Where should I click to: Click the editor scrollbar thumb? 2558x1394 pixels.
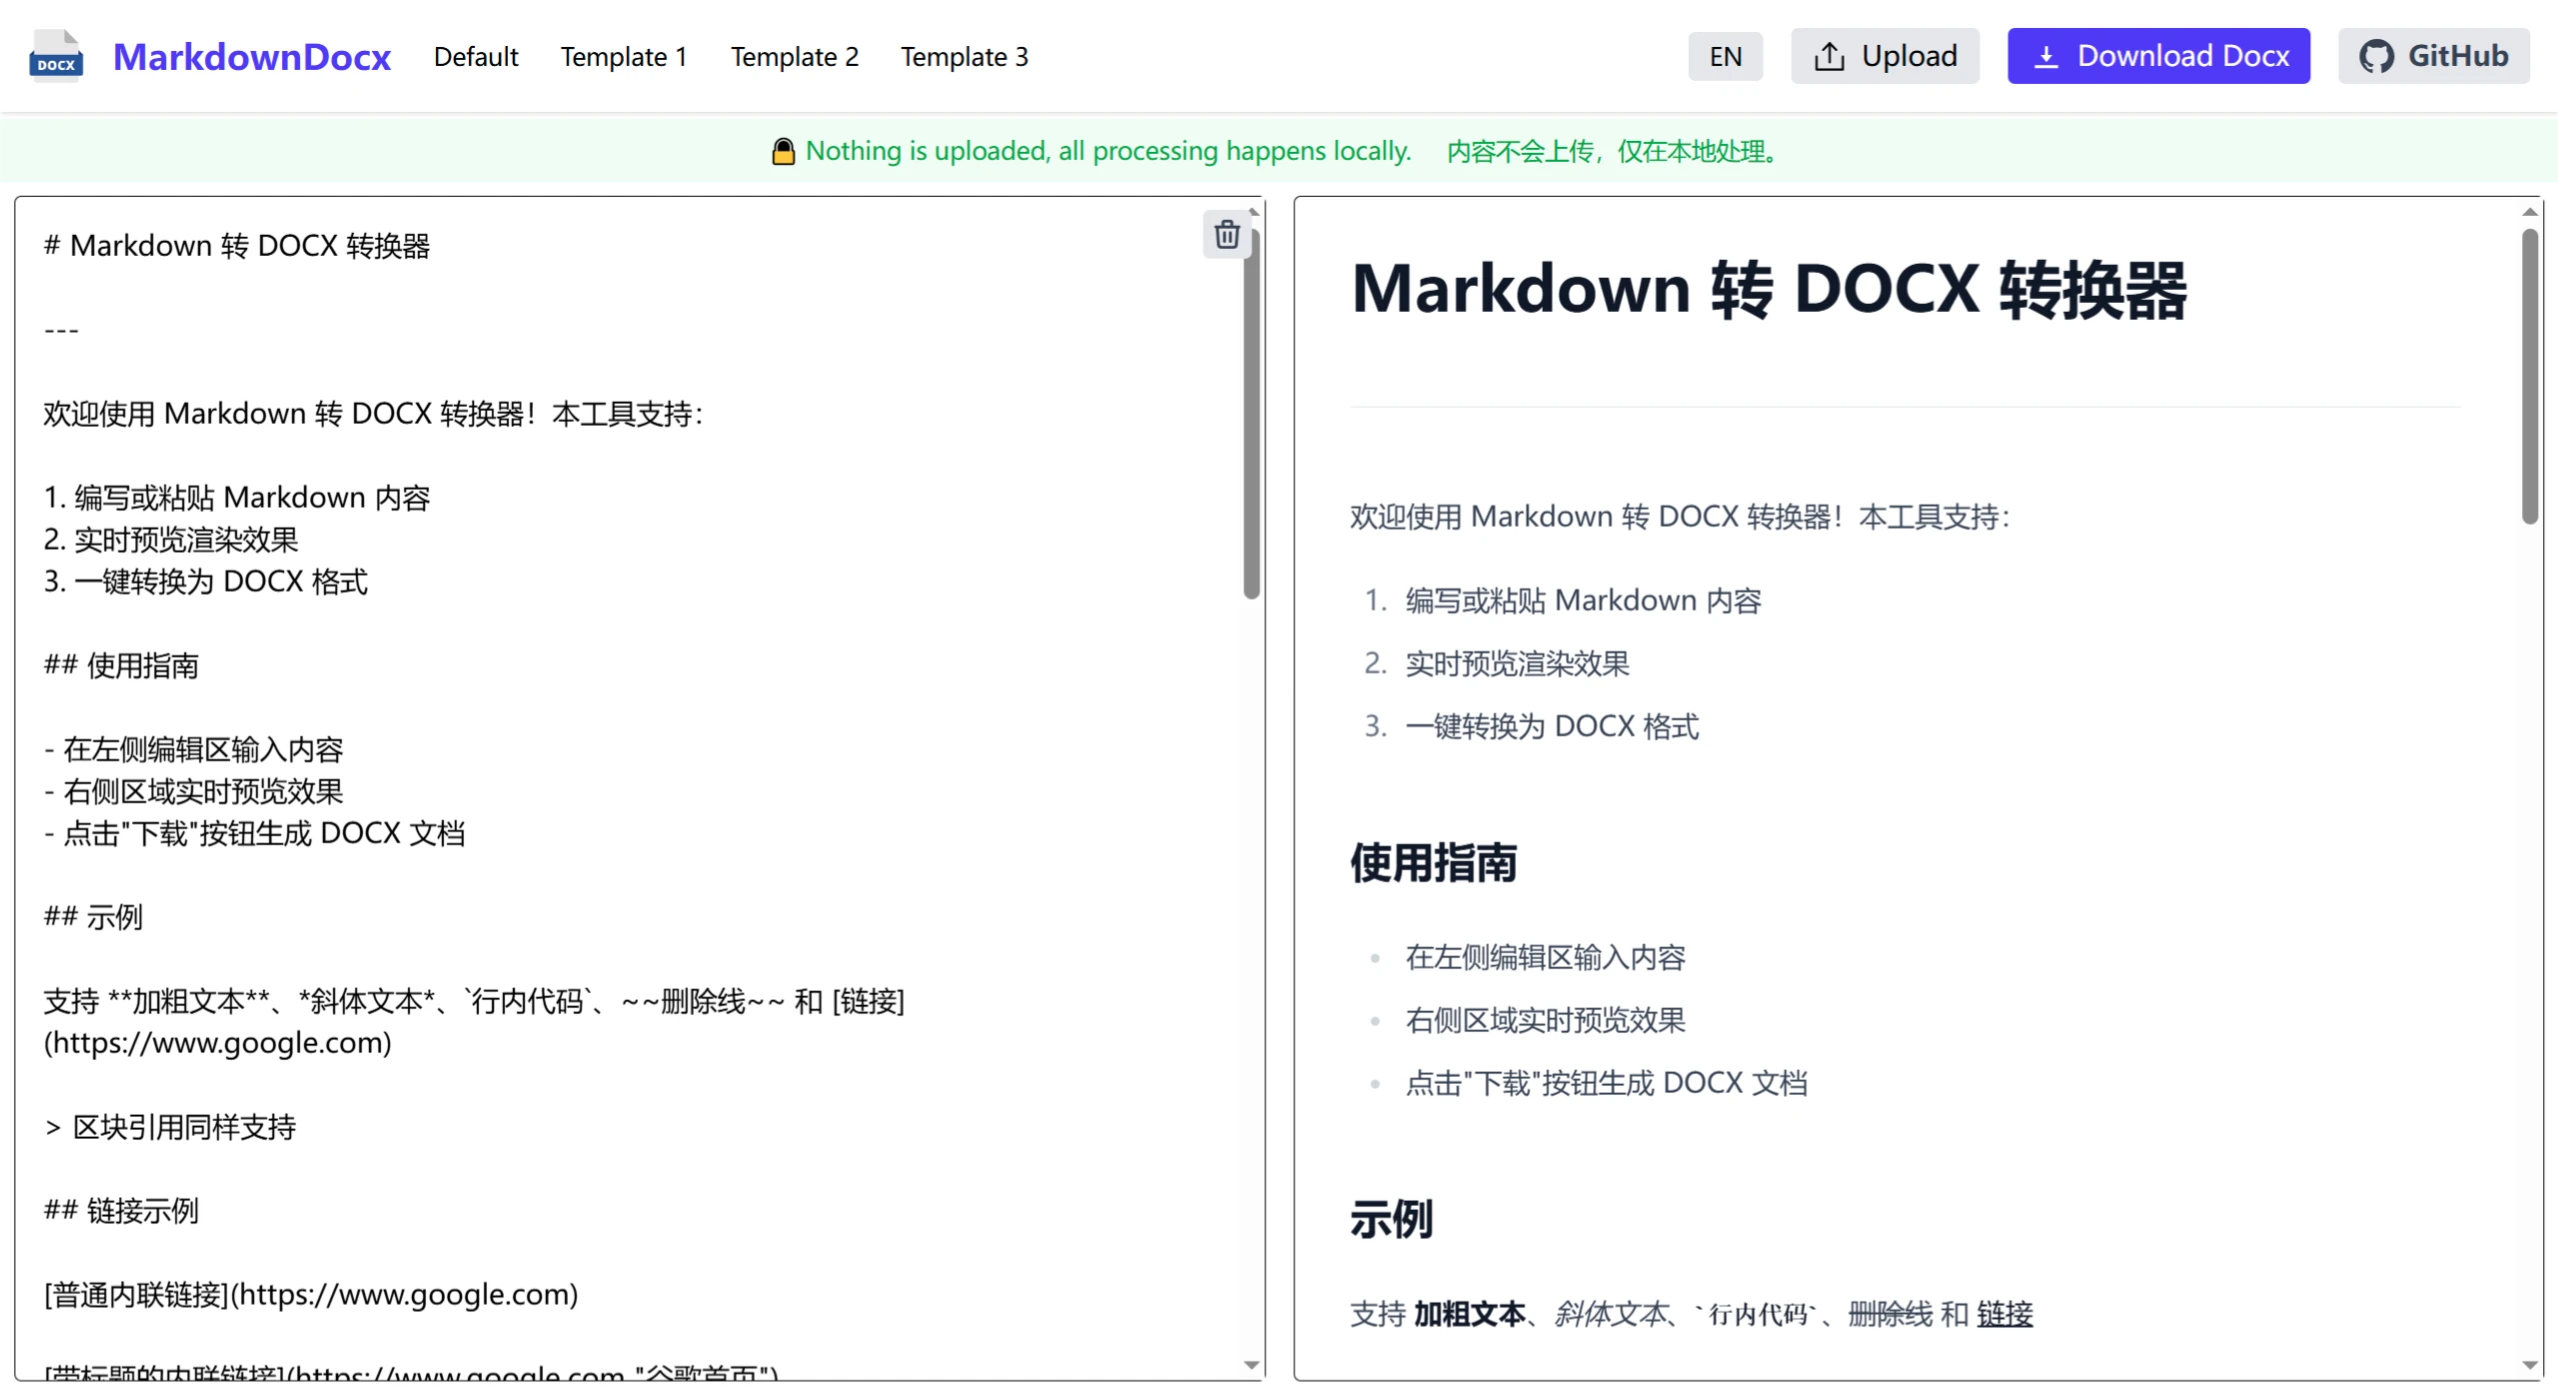1251,412
